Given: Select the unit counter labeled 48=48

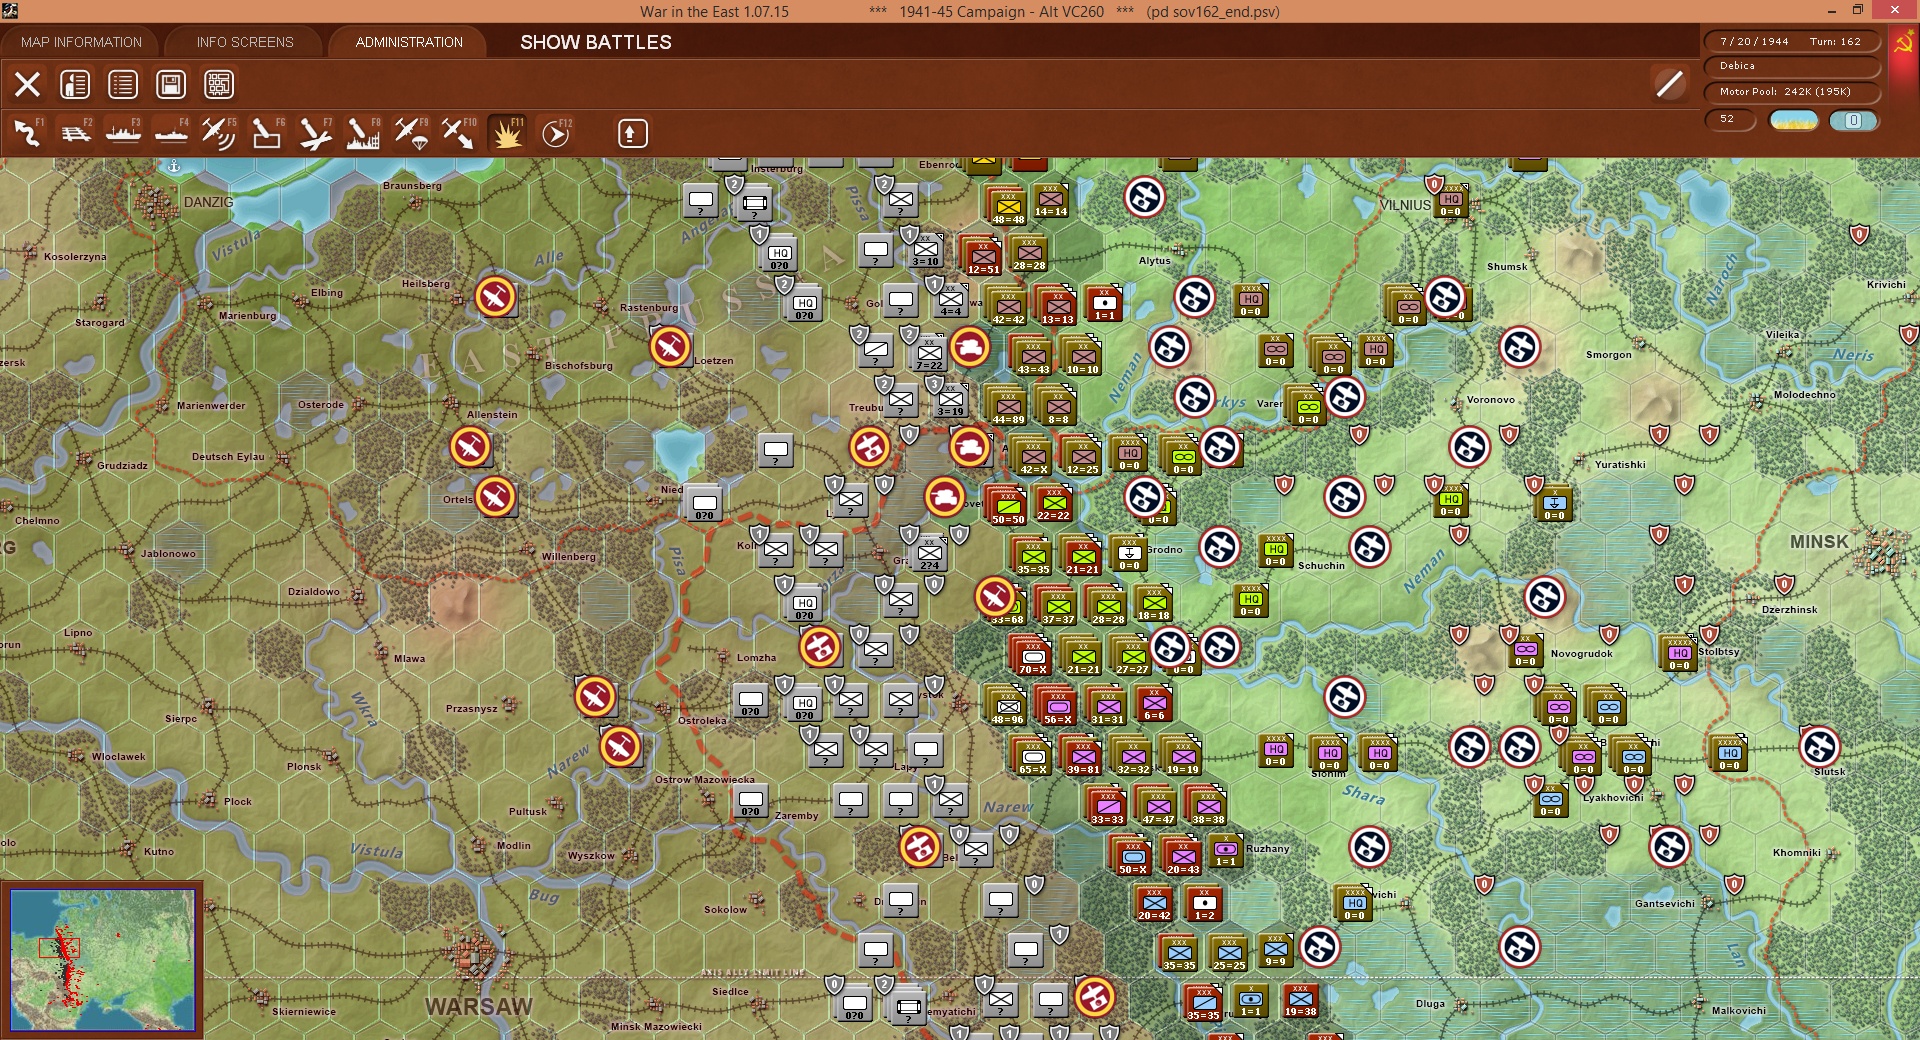Looking at the screenshot, I should [x=1007, y=206].
